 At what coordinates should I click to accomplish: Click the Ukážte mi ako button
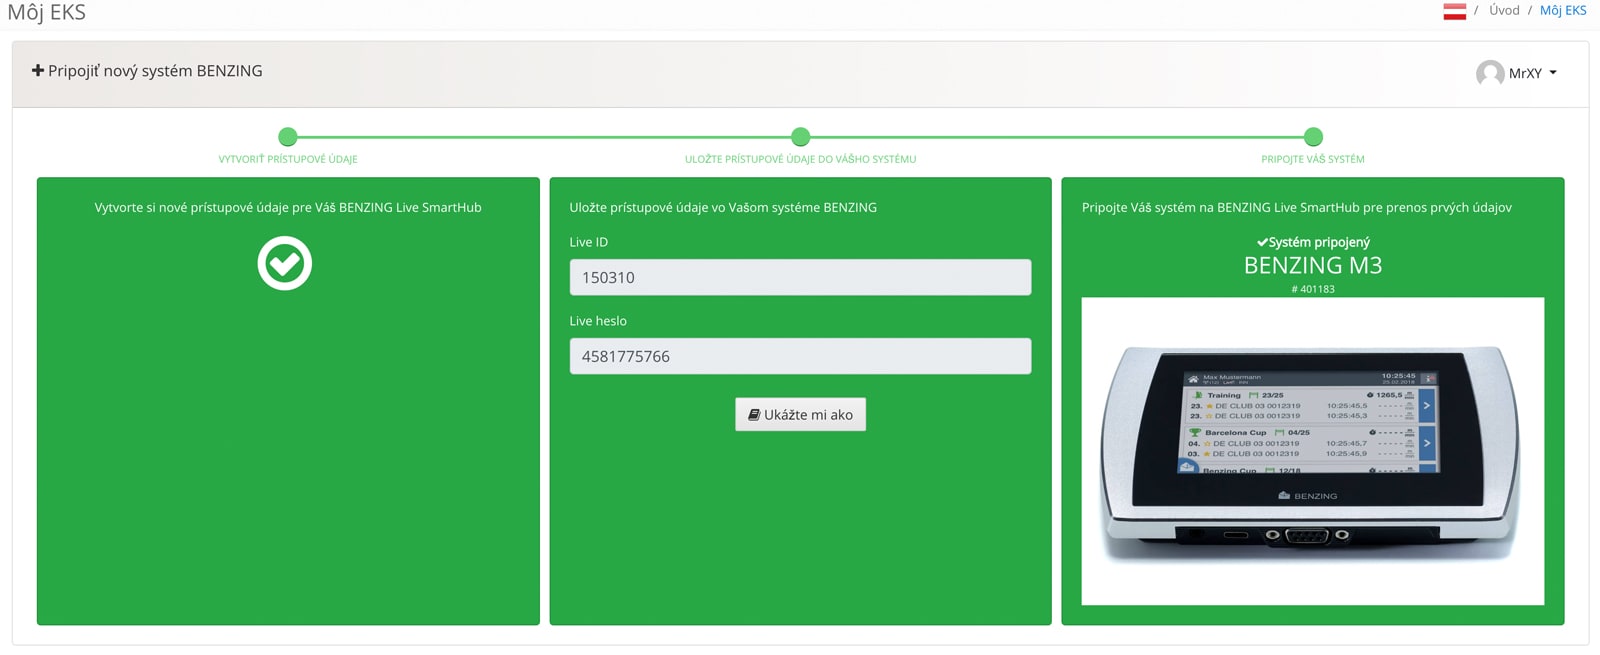point(800,415)
